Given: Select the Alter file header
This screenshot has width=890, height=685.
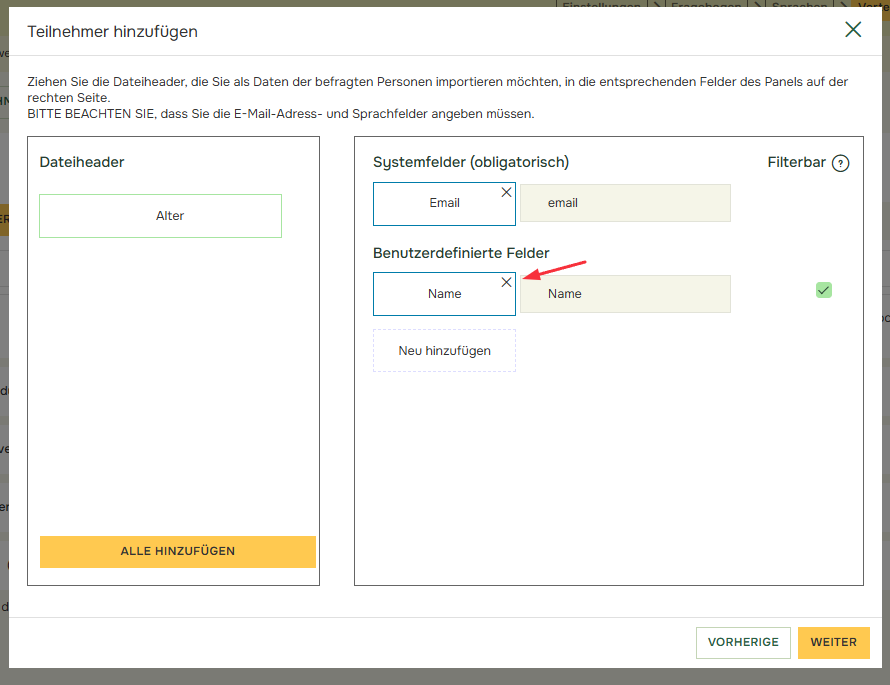Looking at the screenshot, I should (x=161, y=216).
